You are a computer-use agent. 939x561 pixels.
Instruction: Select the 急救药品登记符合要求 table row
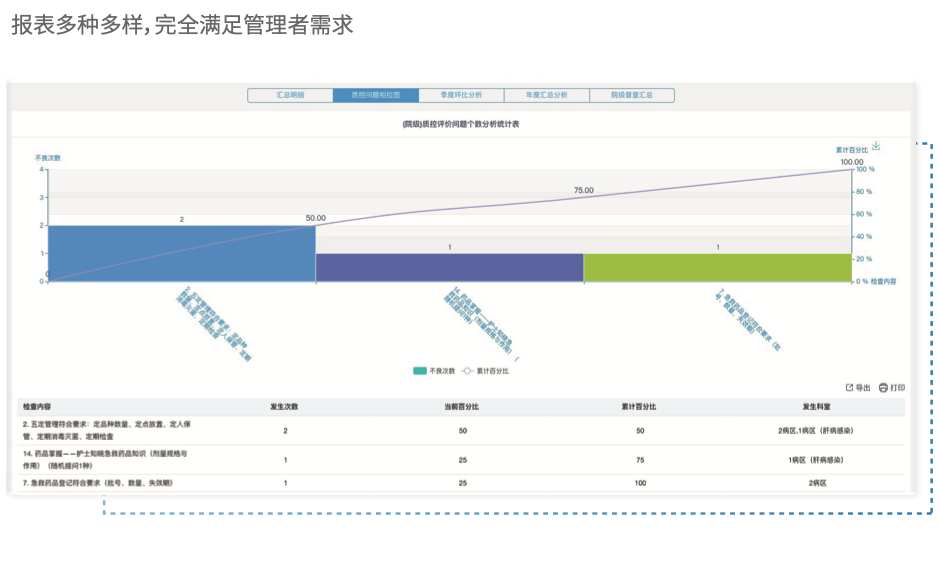click(x=460, y=483)
